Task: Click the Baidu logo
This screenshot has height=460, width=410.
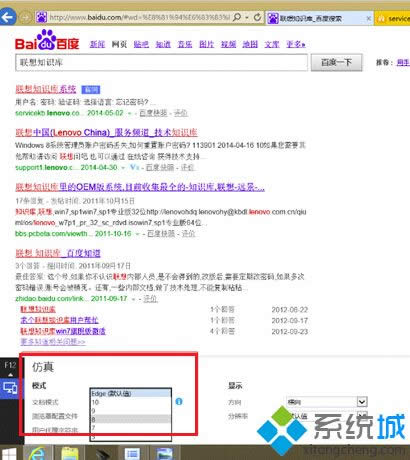Action: 47,40
